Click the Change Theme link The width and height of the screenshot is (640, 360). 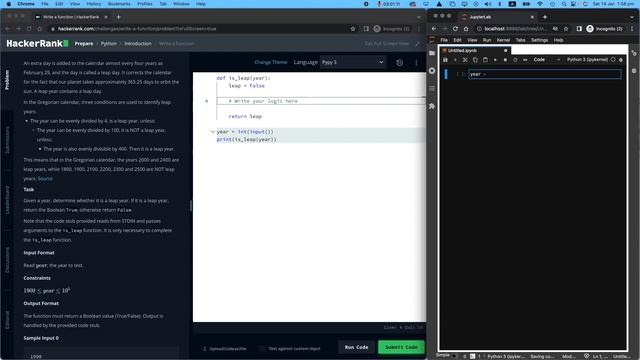[x=271, y=62]
